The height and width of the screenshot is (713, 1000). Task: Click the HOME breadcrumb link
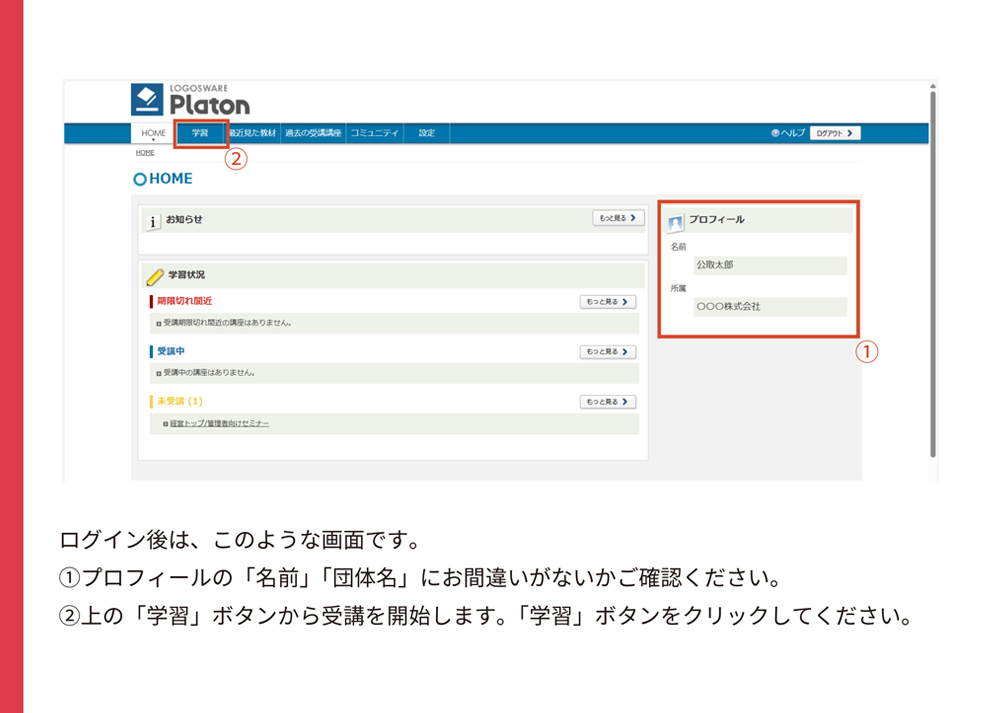pos(145,153)
